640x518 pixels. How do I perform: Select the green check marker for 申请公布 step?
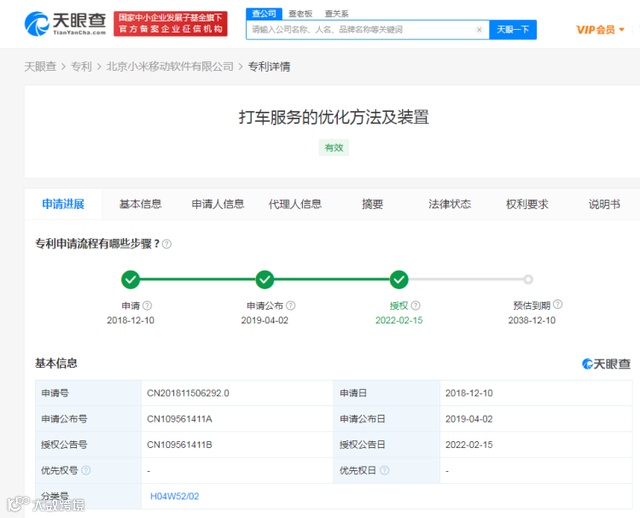point(265,280)
